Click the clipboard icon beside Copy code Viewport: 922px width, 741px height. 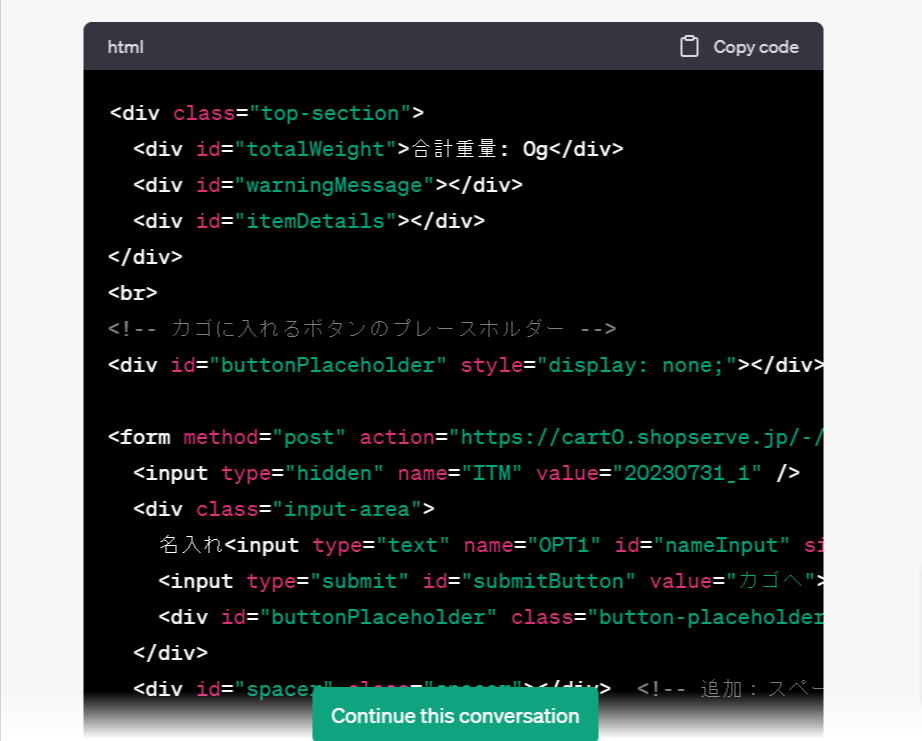point(689,47)
